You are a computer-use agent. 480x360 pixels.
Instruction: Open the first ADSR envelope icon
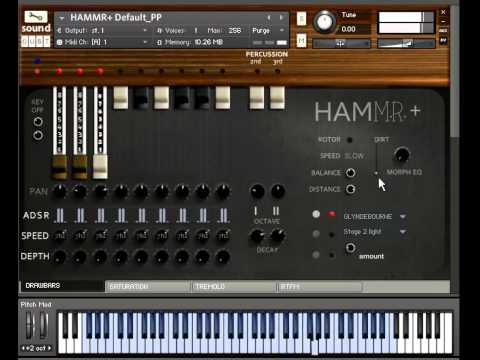(60, 216)
